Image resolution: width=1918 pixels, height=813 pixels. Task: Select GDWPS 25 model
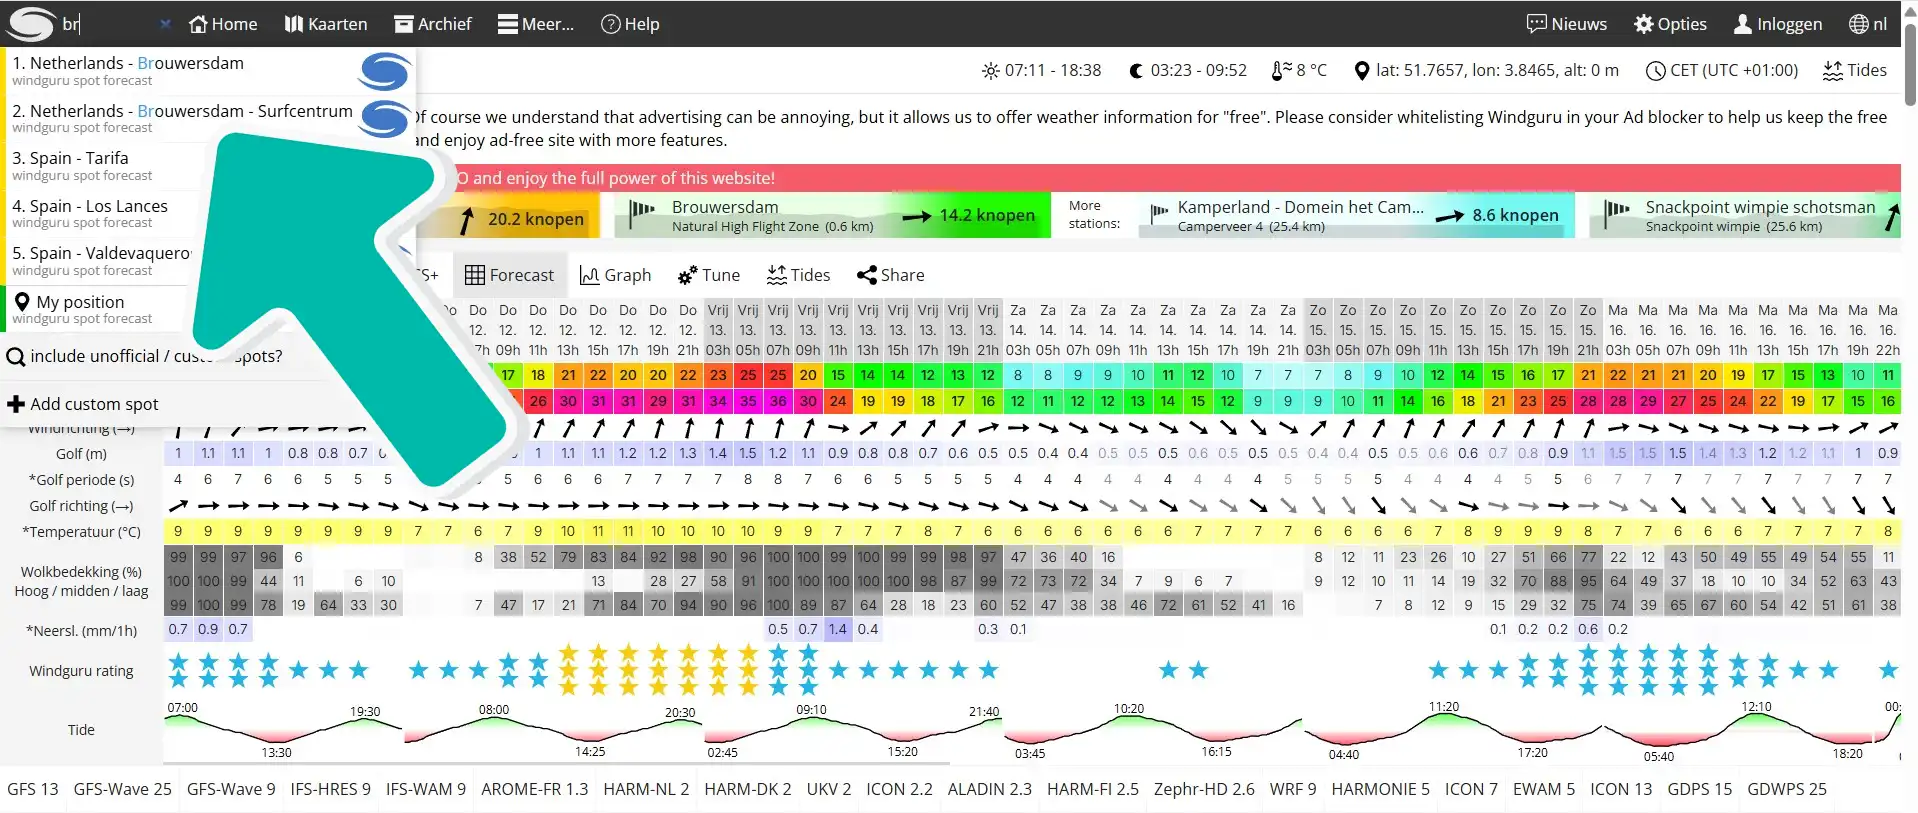1787,789
